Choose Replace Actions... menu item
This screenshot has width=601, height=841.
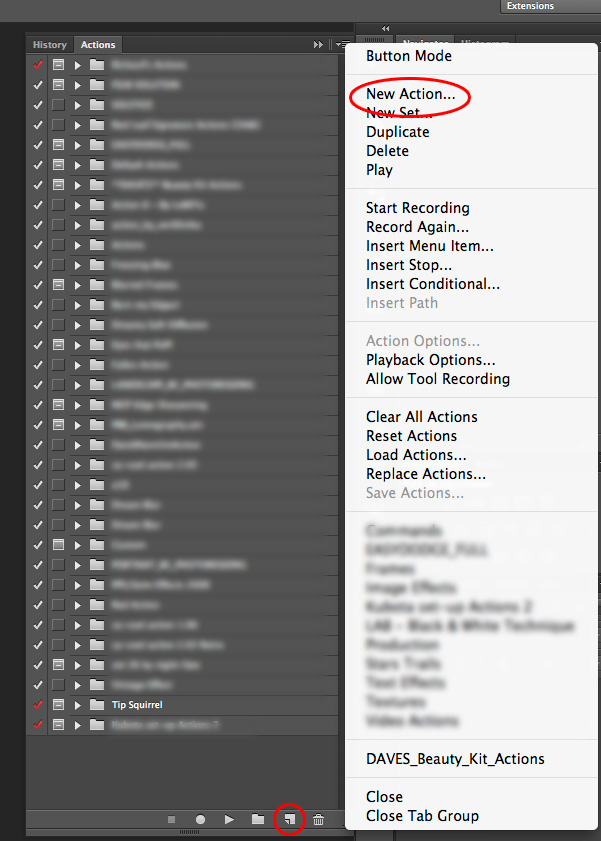click(426, 474)
